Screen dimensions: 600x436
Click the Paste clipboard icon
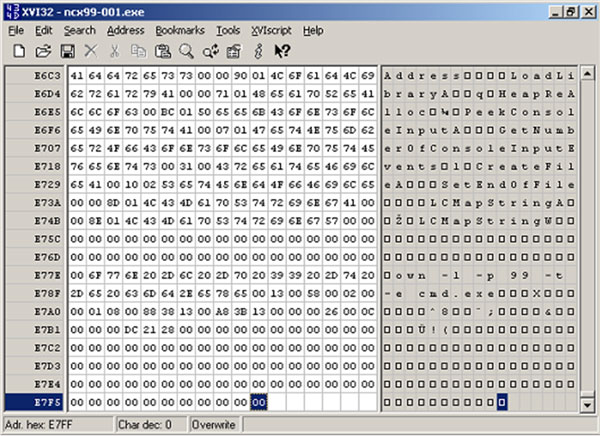coord(162,50)
